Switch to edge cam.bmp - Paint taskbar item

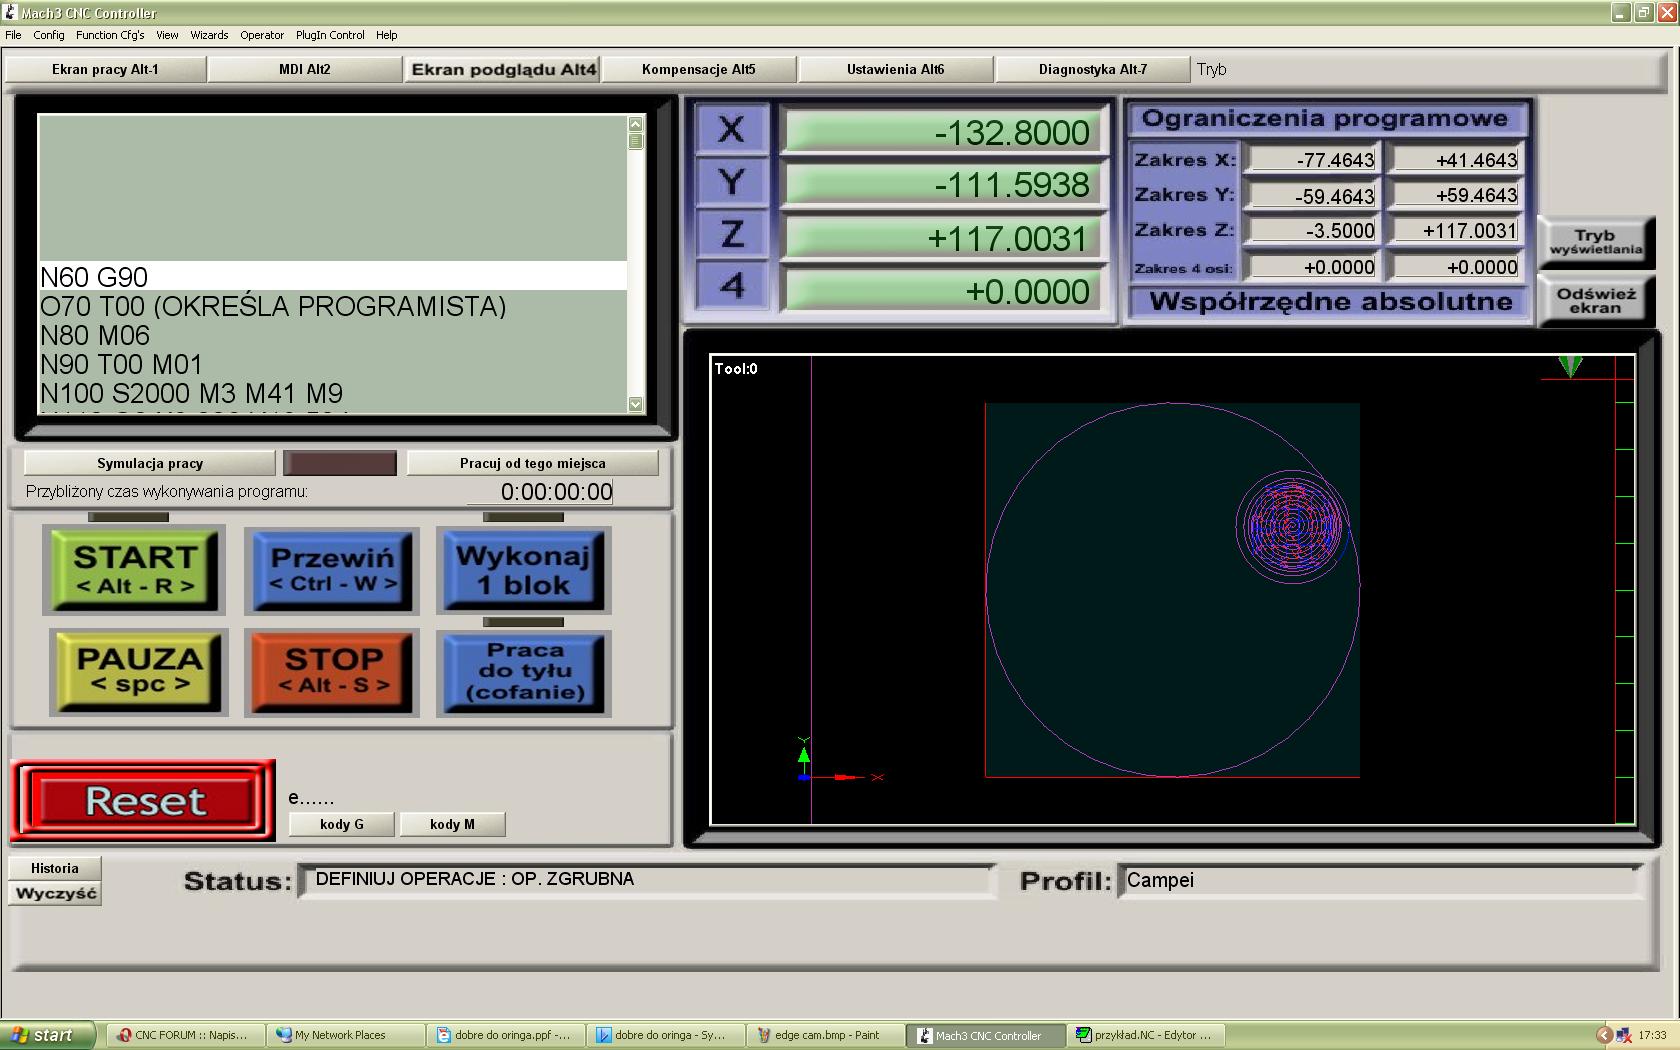[x=826, y=1035]
